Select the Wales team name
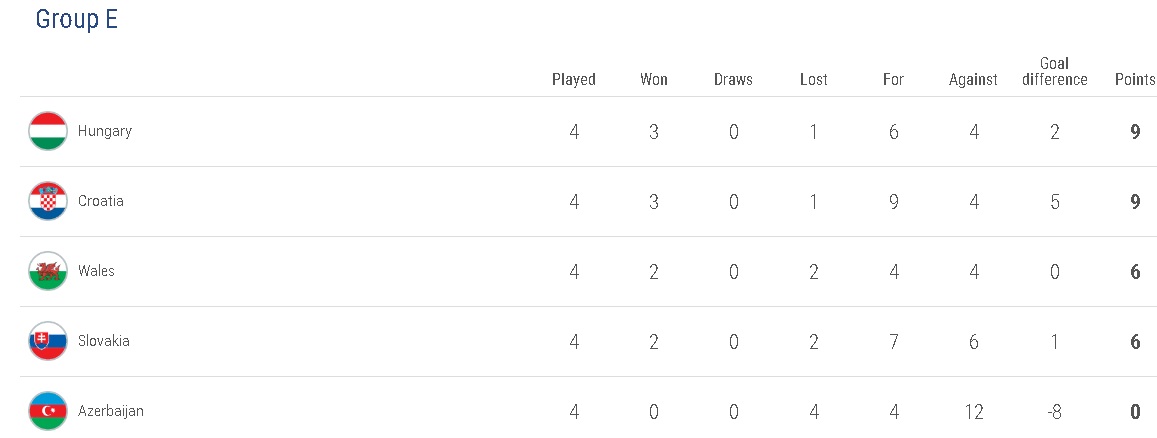 [x=96, y=271]
